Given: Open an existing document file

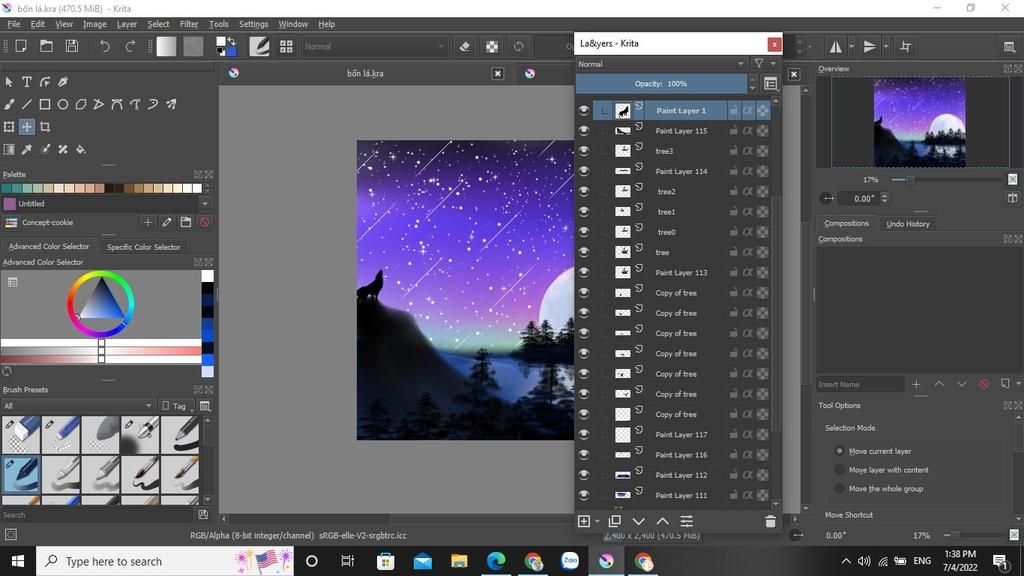Looking at the screenshot, I should [46, 46].
